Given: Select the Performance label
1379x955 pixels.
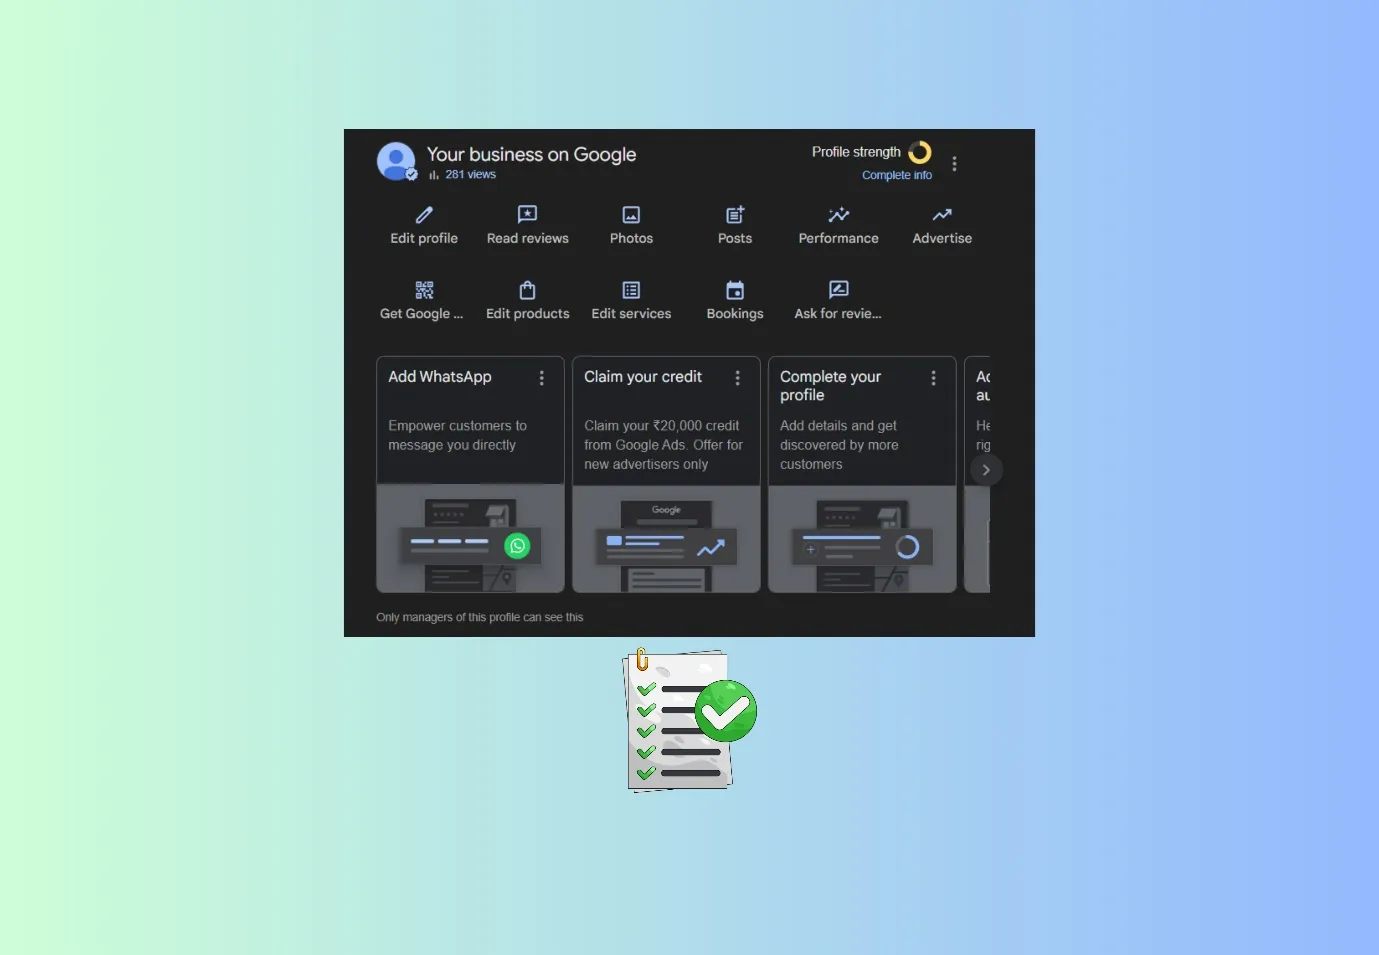Looking at the screenshot, I should click(839, 238).
